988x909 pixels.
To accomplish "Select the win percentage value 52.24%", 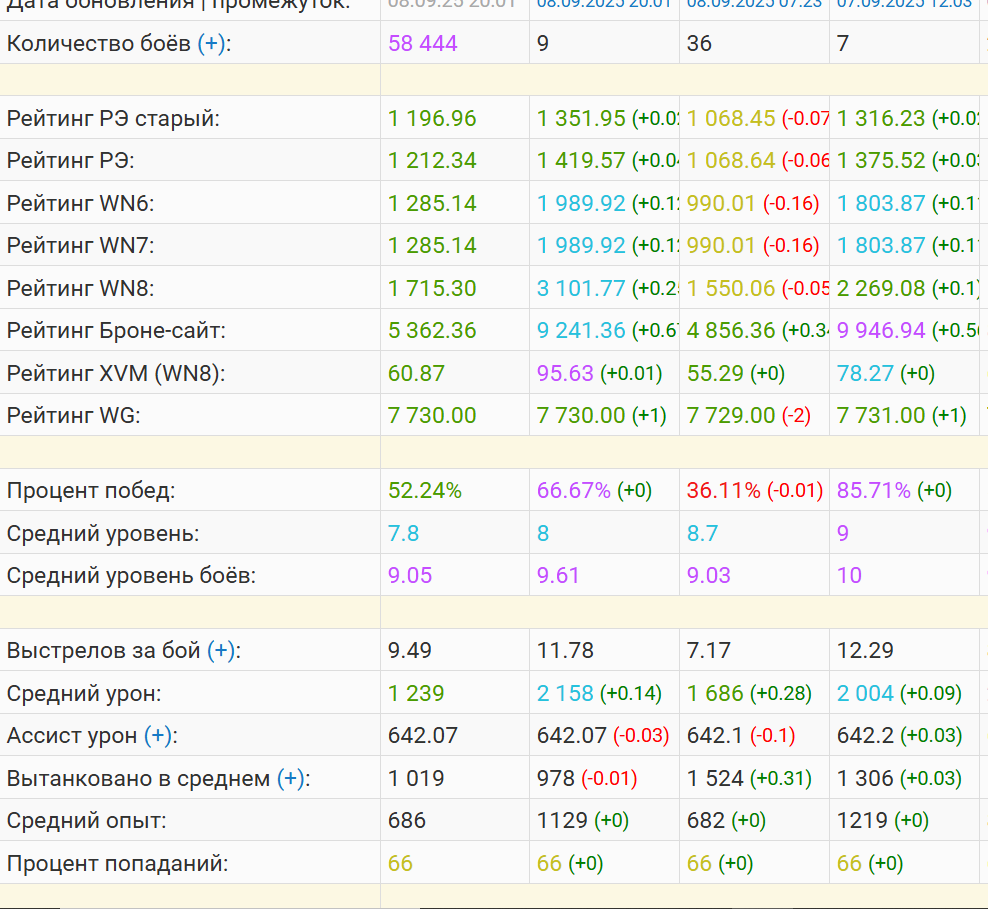I will (x=425, y=491).
